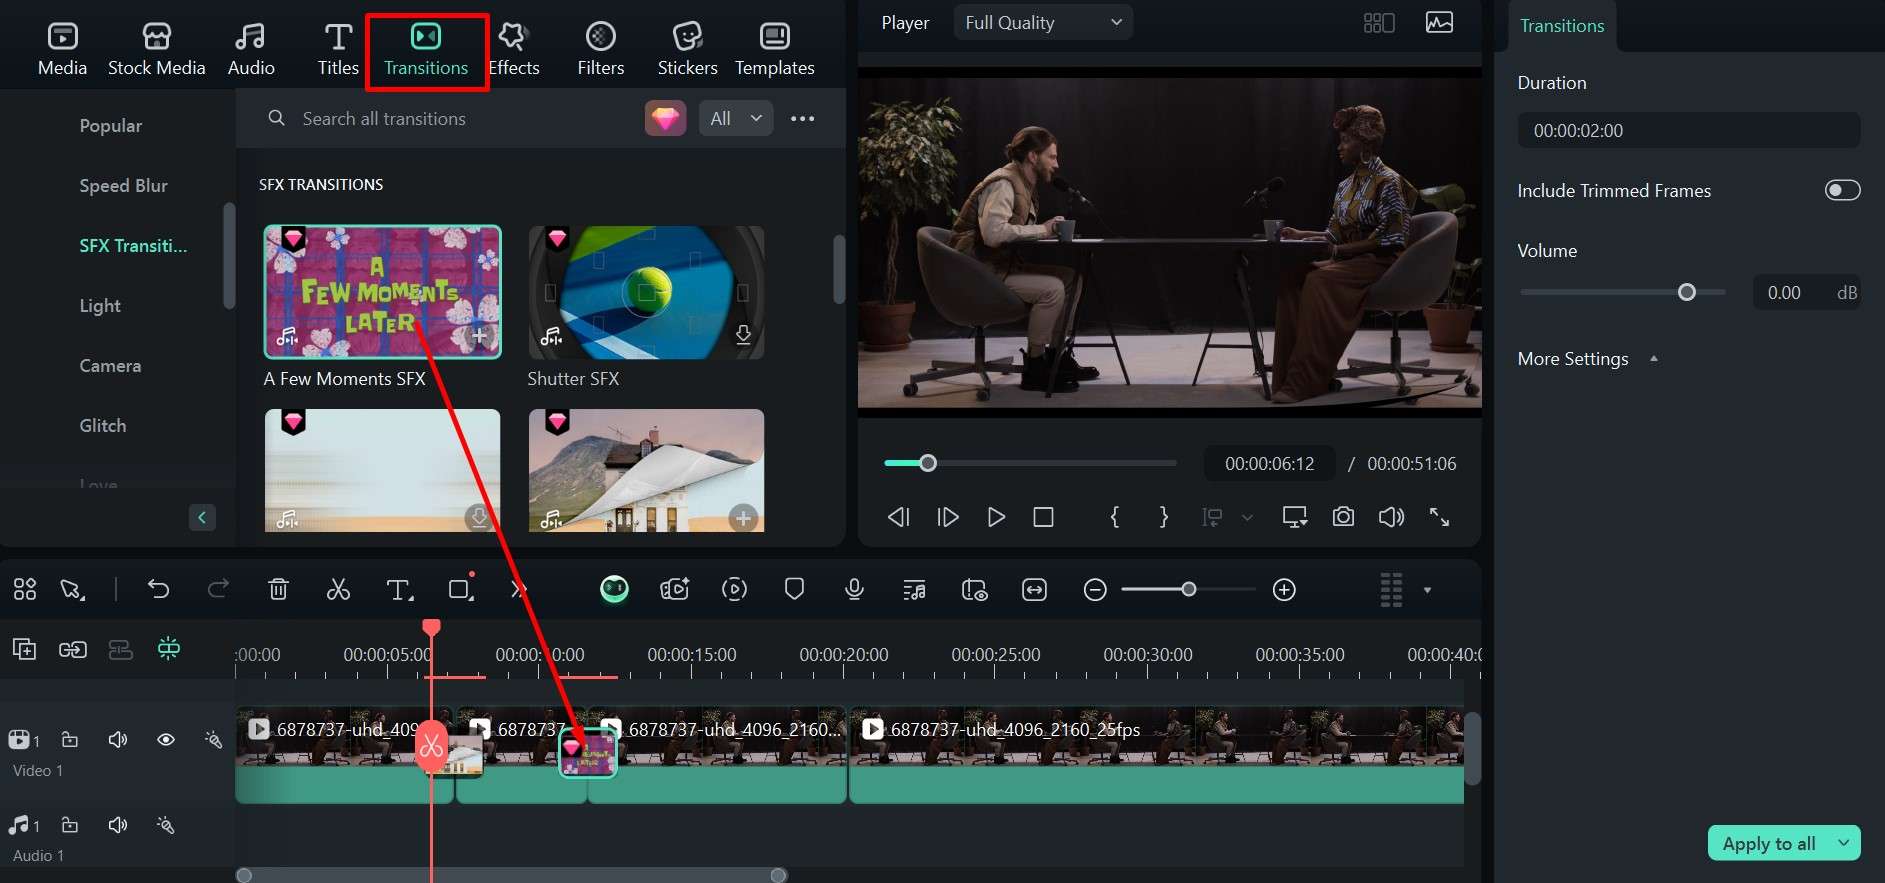Play the preview in the player
Viewport: 1885px width, 883px height.
point(995,517)
